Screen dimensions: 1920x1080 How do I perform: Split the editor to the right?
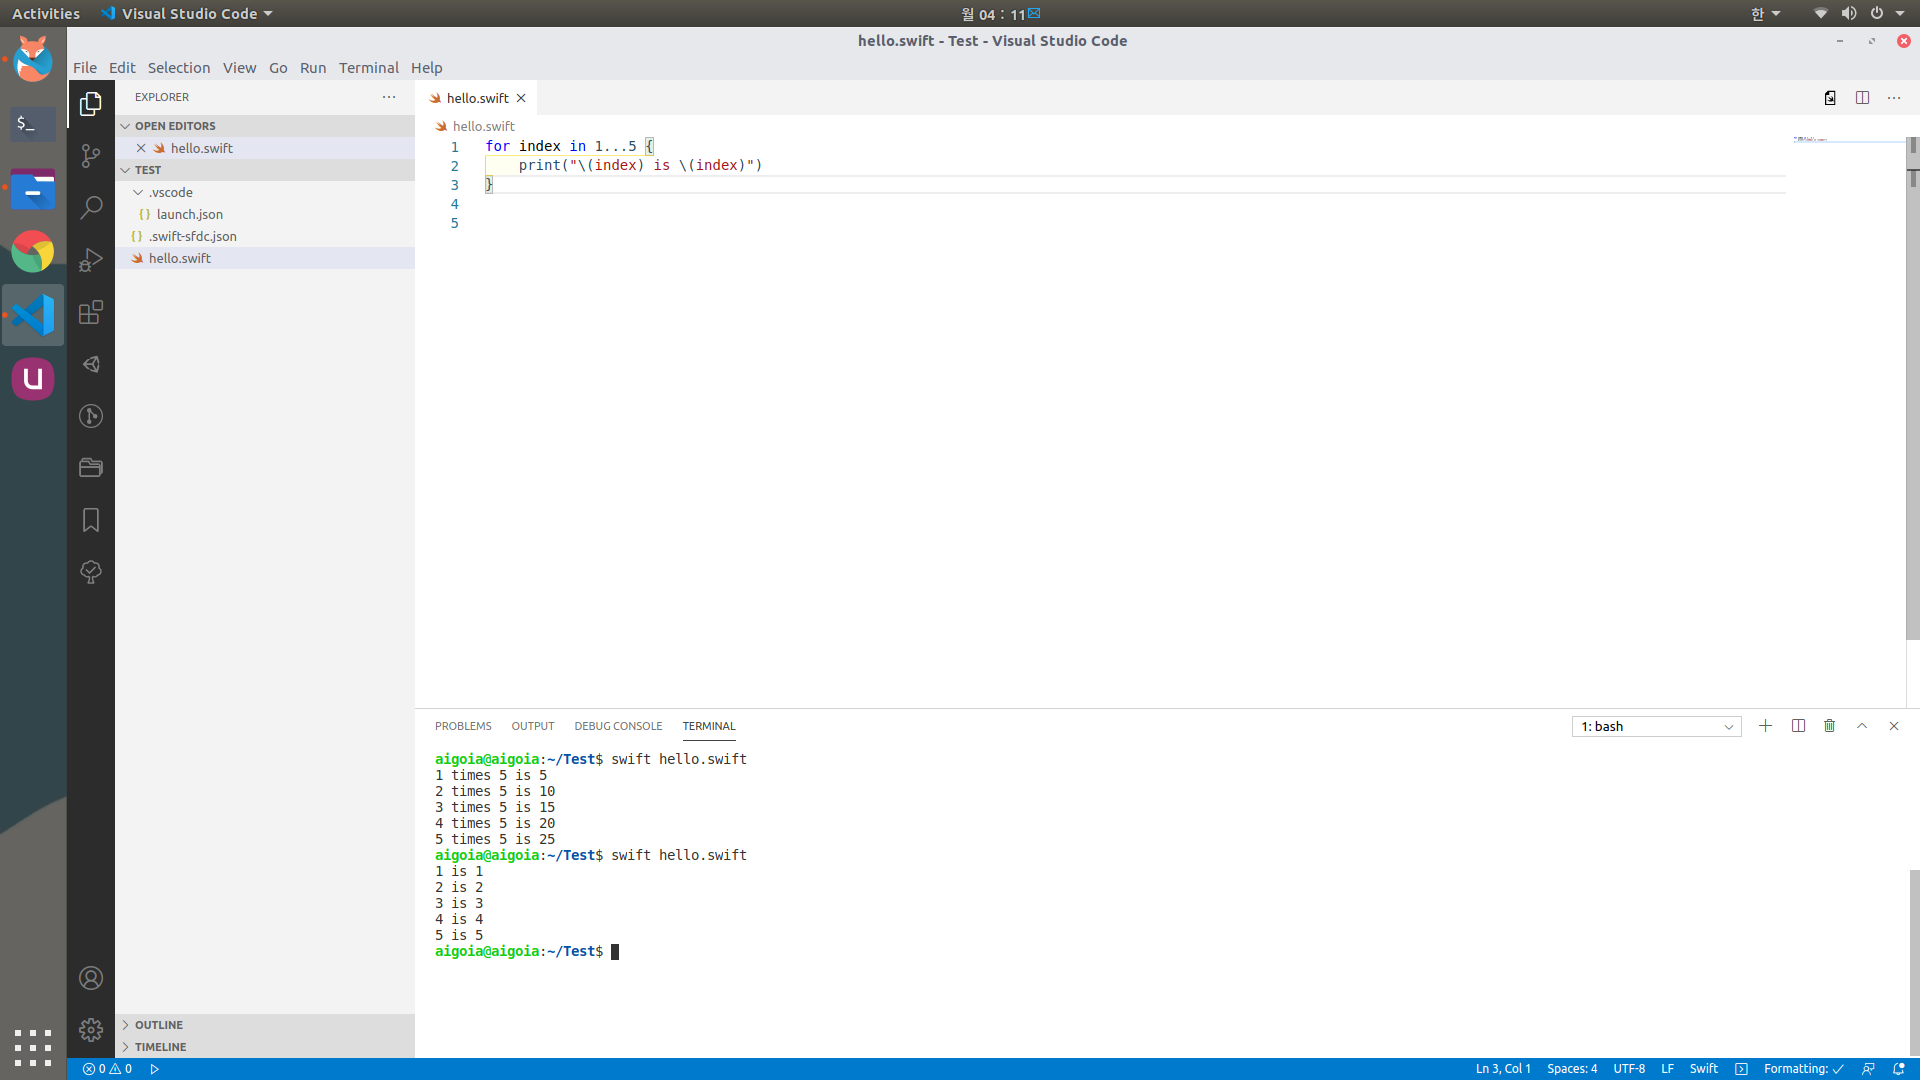tap(1862, 98)
